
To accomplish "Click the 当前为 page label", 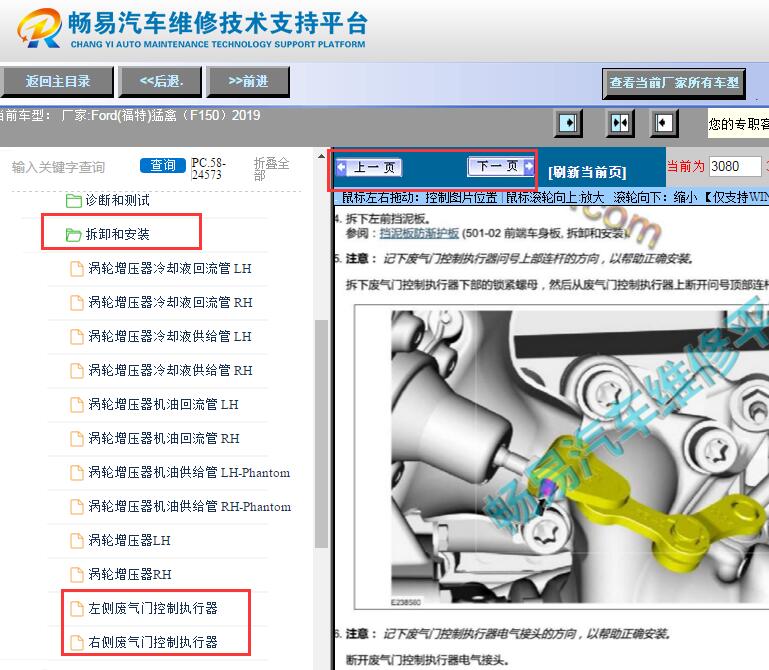I will 686,166.
